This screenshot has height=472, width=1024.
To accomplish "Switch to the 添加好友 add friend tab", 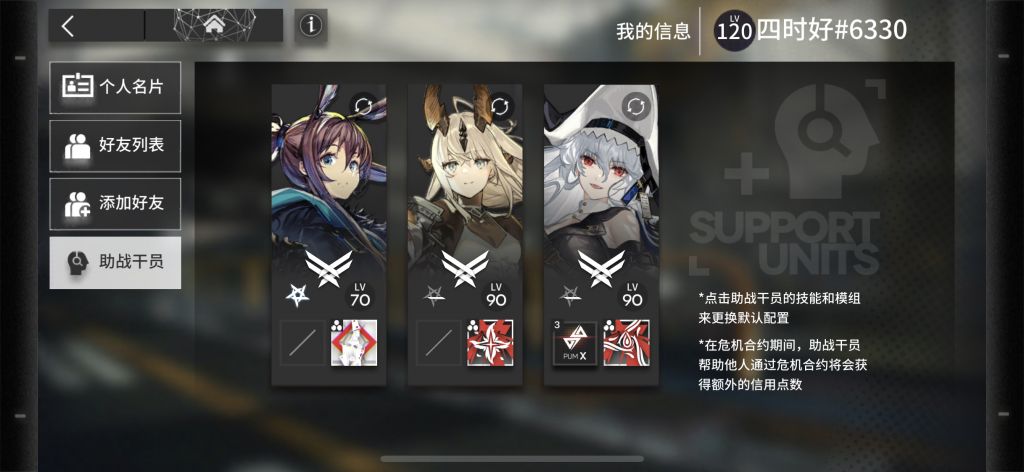I will click(115, 204).
